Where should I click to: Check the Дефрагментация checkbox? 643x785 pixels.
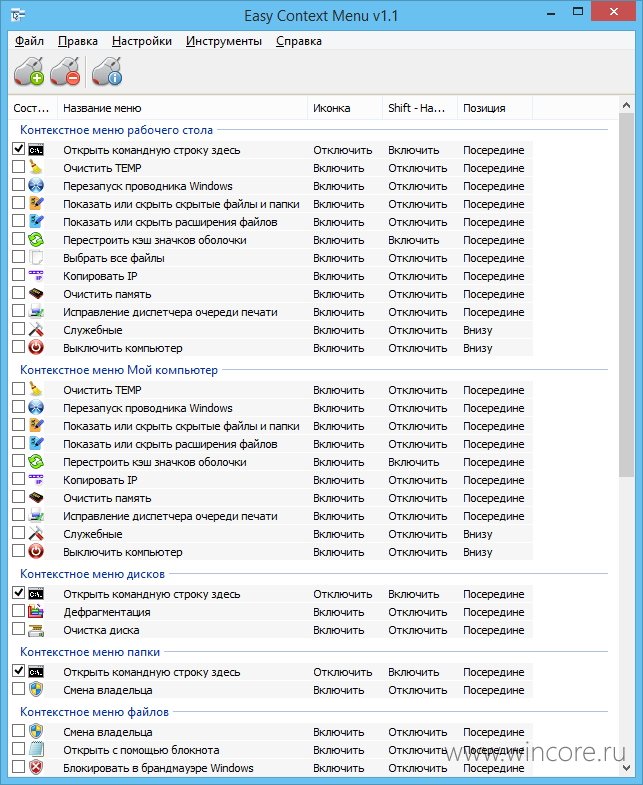pos(19,611)
